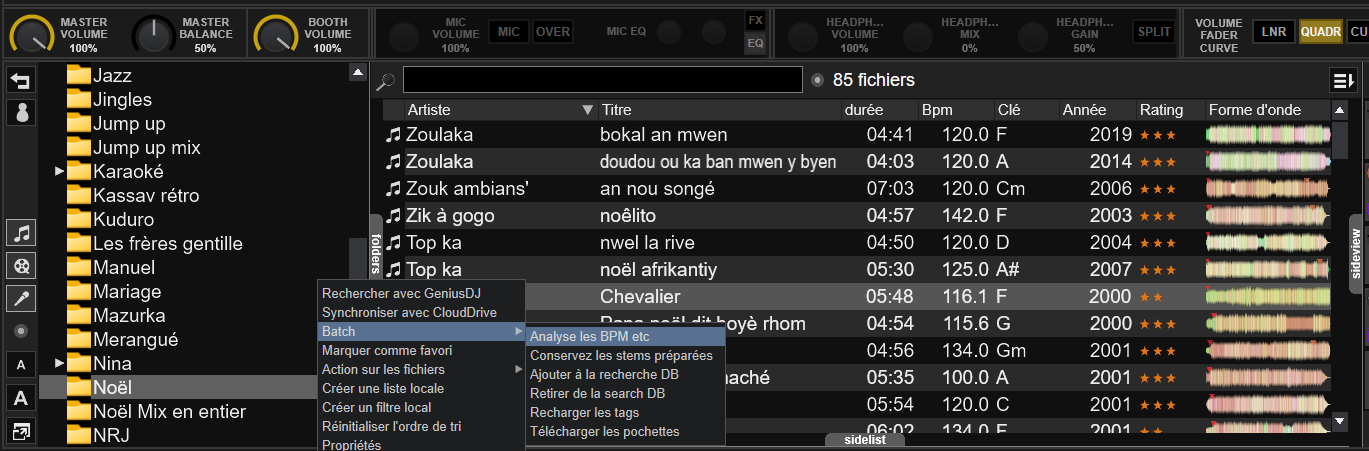
Task: Toggle the music note audio filter icon
Action: click(21, 233)
